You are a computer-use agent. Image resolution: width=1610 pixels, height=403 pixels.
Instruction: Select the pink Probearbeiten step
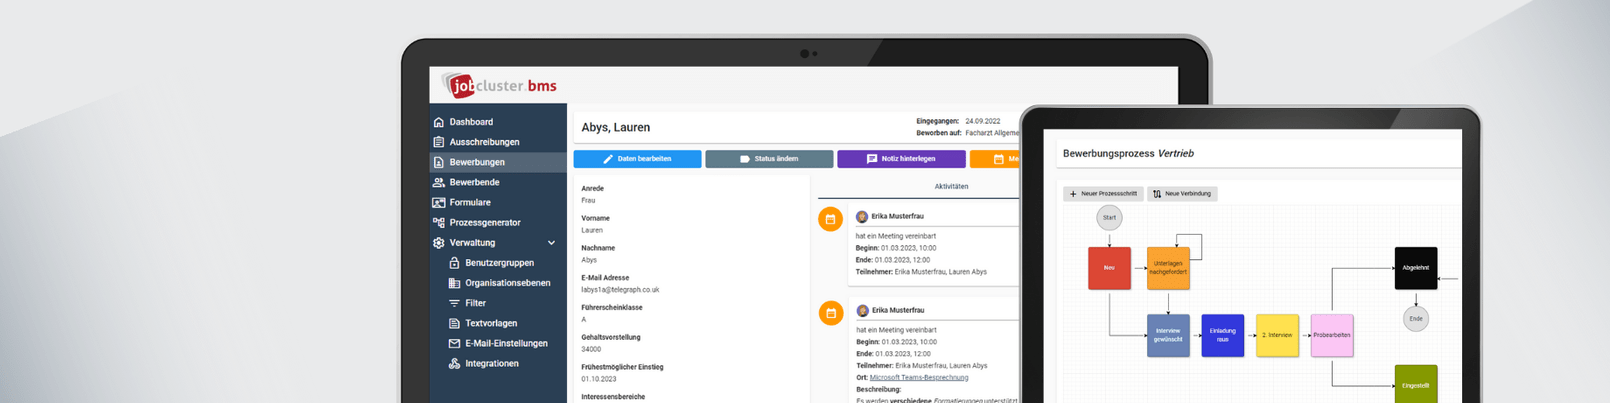[1332, 335]
